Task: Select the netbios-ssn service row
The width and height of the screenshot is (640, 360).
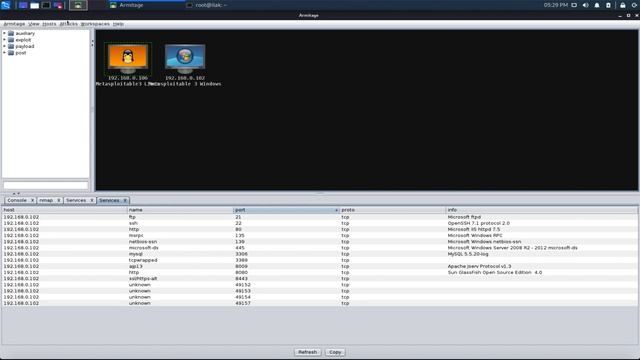Action: [x=319, y=242]
